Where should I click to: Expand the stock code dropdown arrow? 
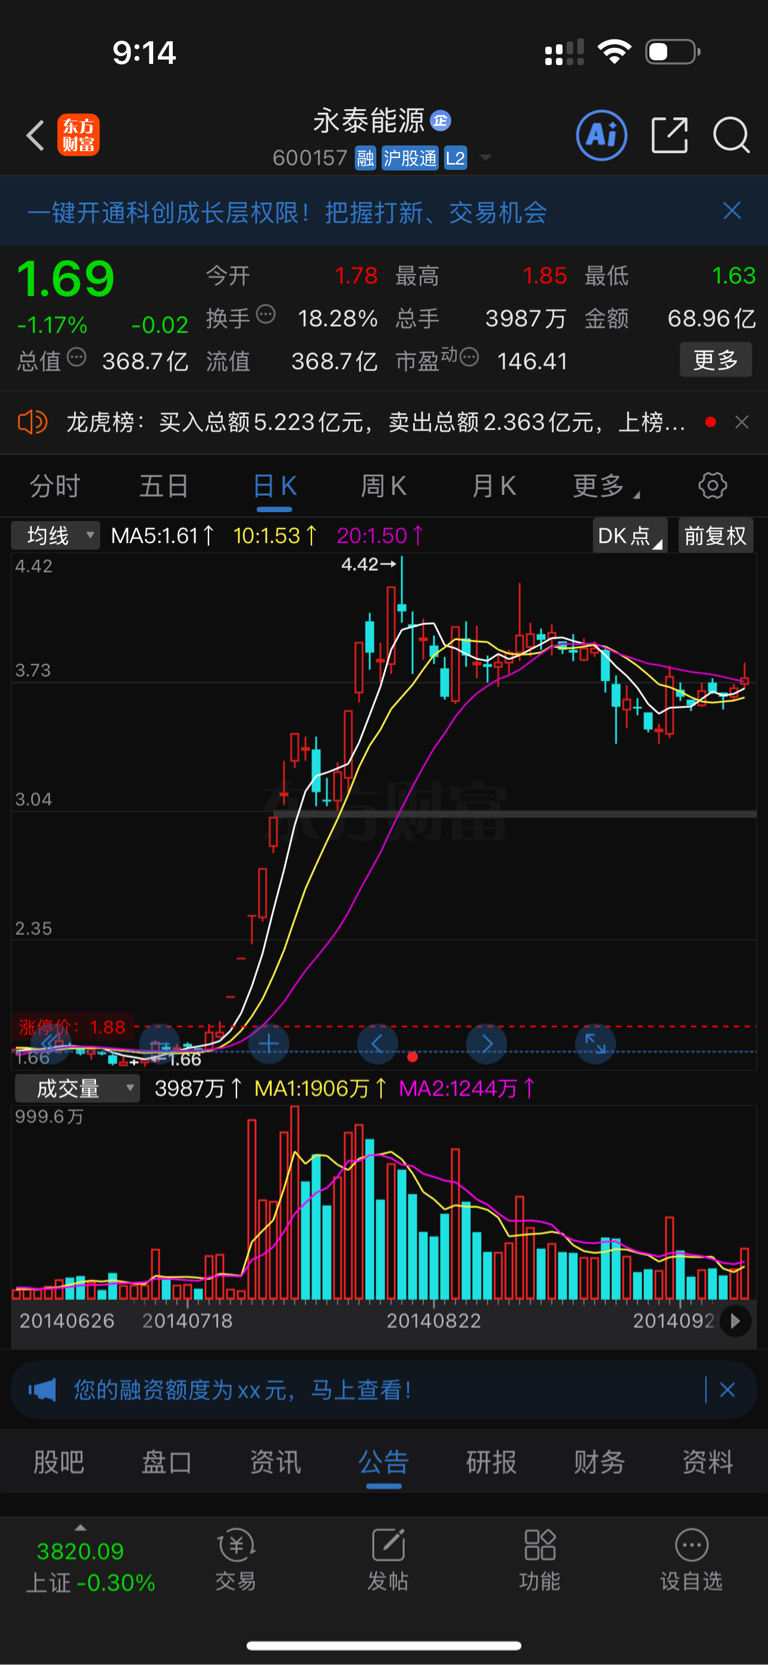click(x=486, y=158)
